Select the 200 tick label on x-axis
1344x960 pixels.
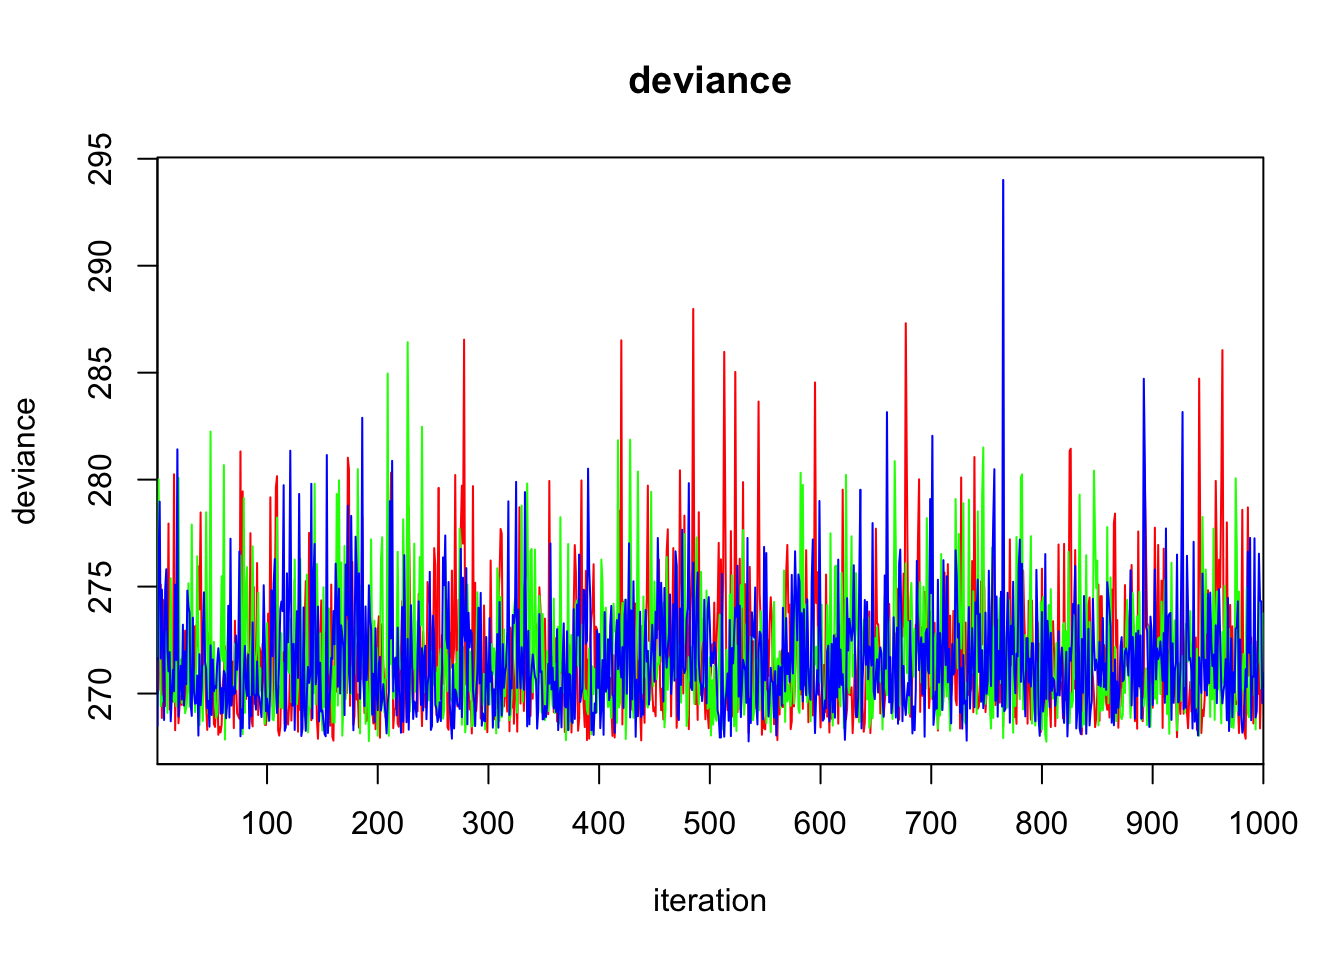(378, 823)
